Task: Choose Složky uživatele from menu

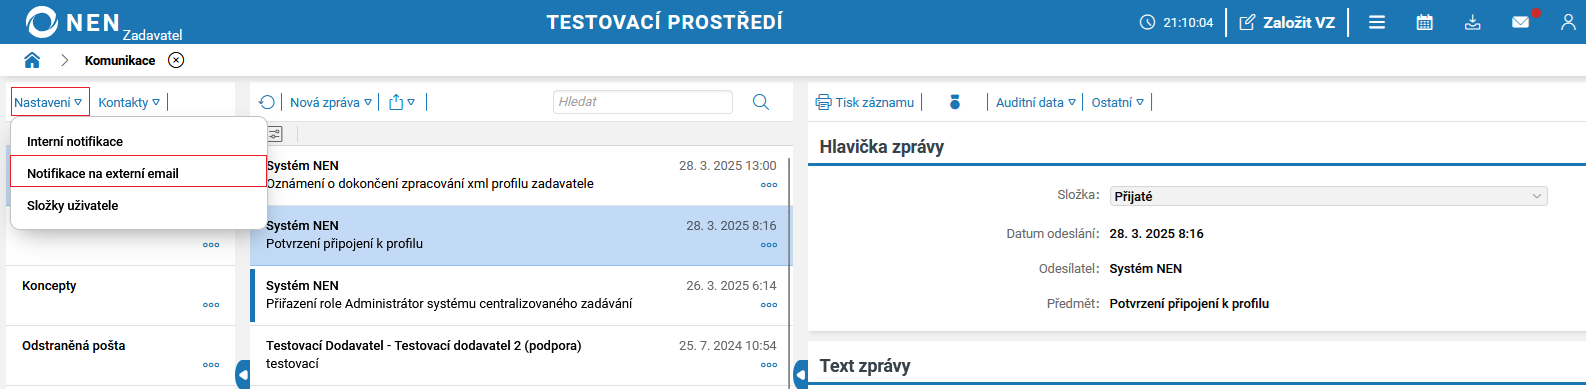Action: [73, 205]
